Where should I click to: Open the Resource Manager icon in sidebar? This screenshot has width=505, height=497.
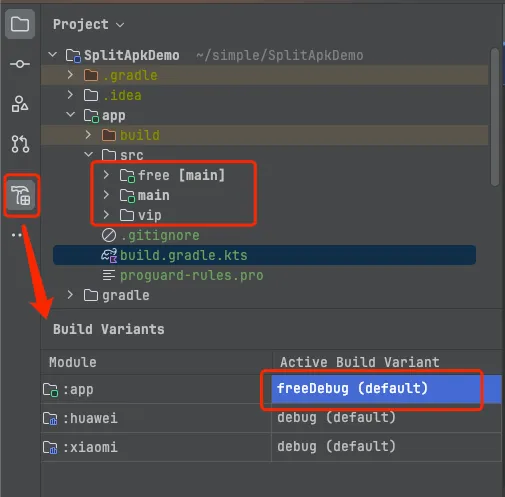click(20, 104)
